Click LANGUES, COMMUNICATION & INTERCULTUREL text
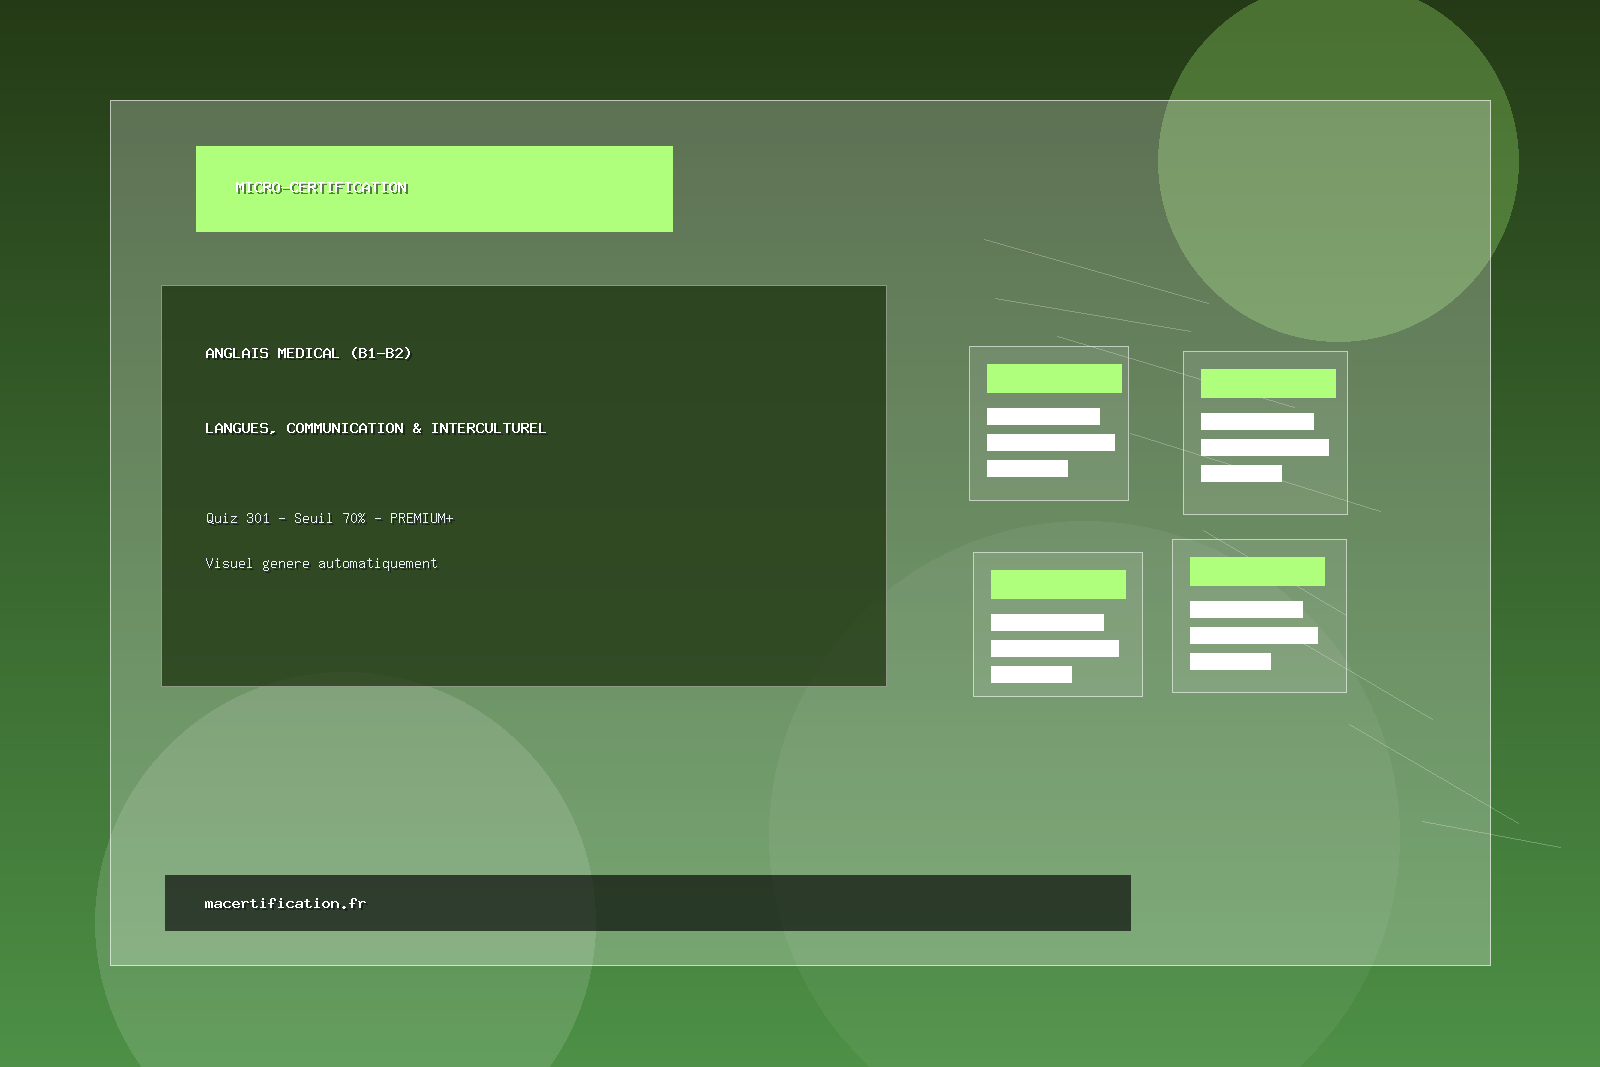Image resolution: width=1600 pixels, height=1067 pixels. click(x=375, y=428)
